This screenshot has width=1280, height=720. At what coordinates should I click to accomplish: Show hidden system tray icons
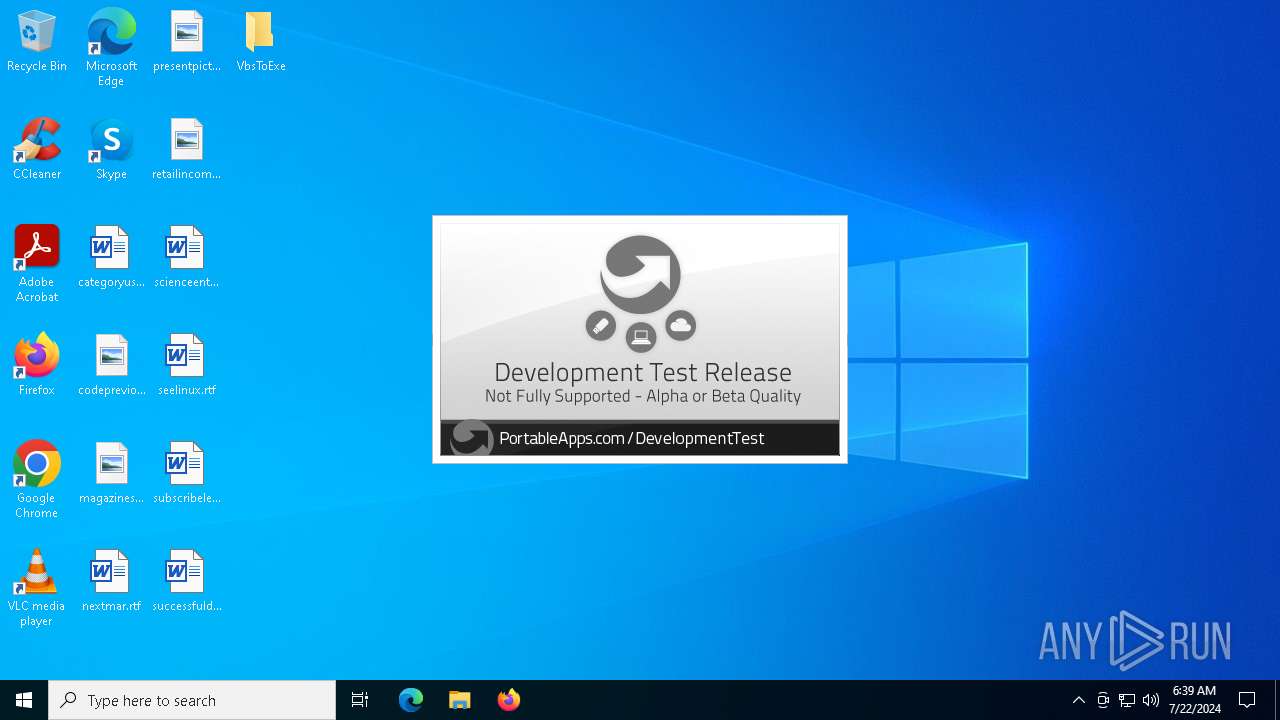[x=1079, y=700]
